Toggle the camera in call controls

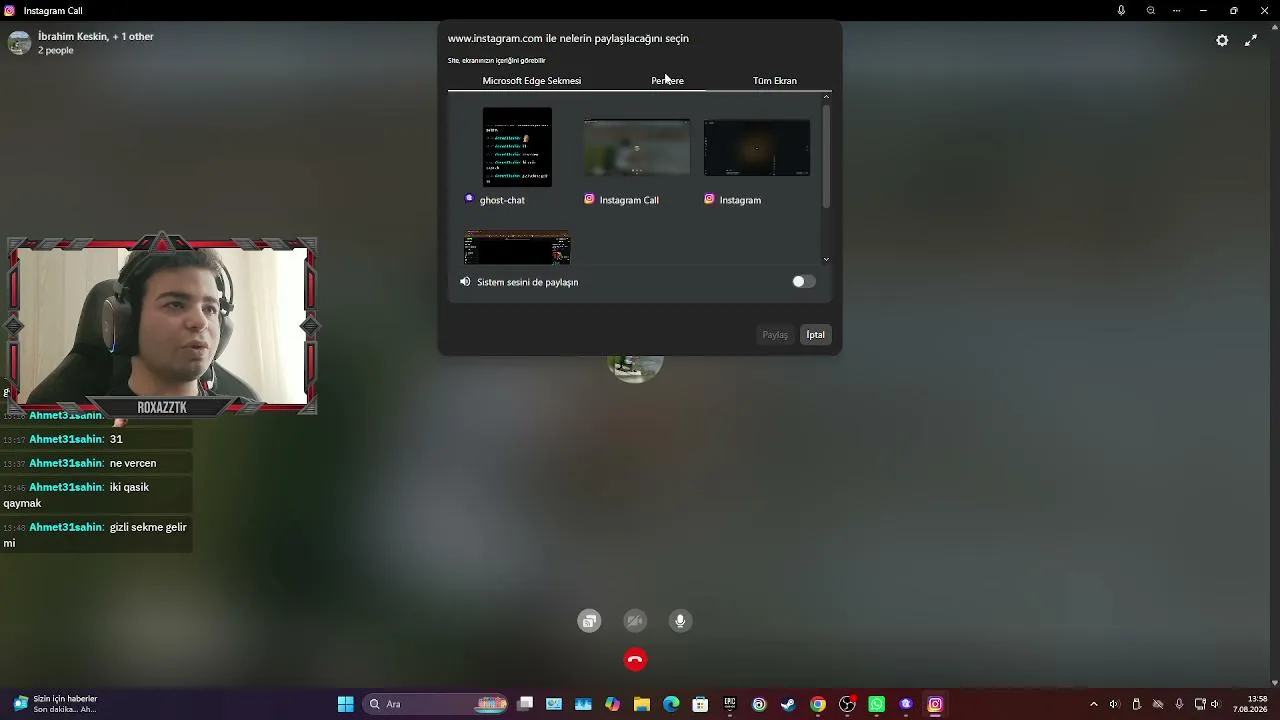pos(635,621)
